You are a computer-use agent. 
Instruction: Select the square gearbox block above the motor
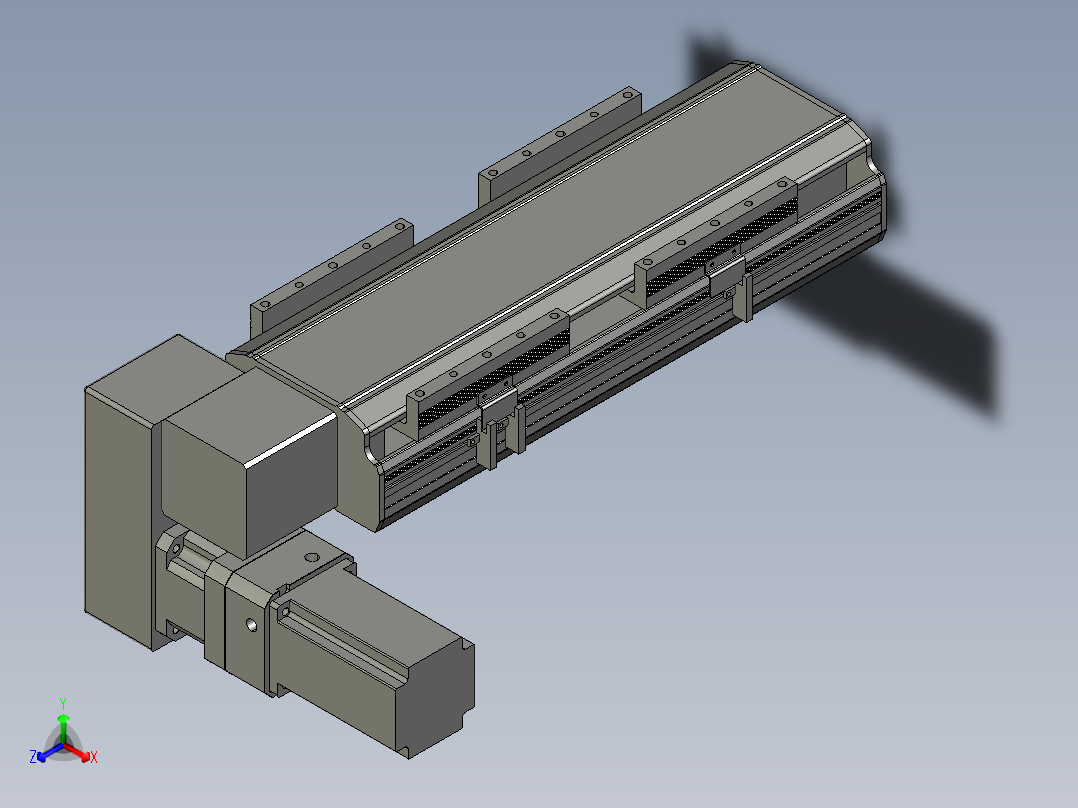point(249,461)
